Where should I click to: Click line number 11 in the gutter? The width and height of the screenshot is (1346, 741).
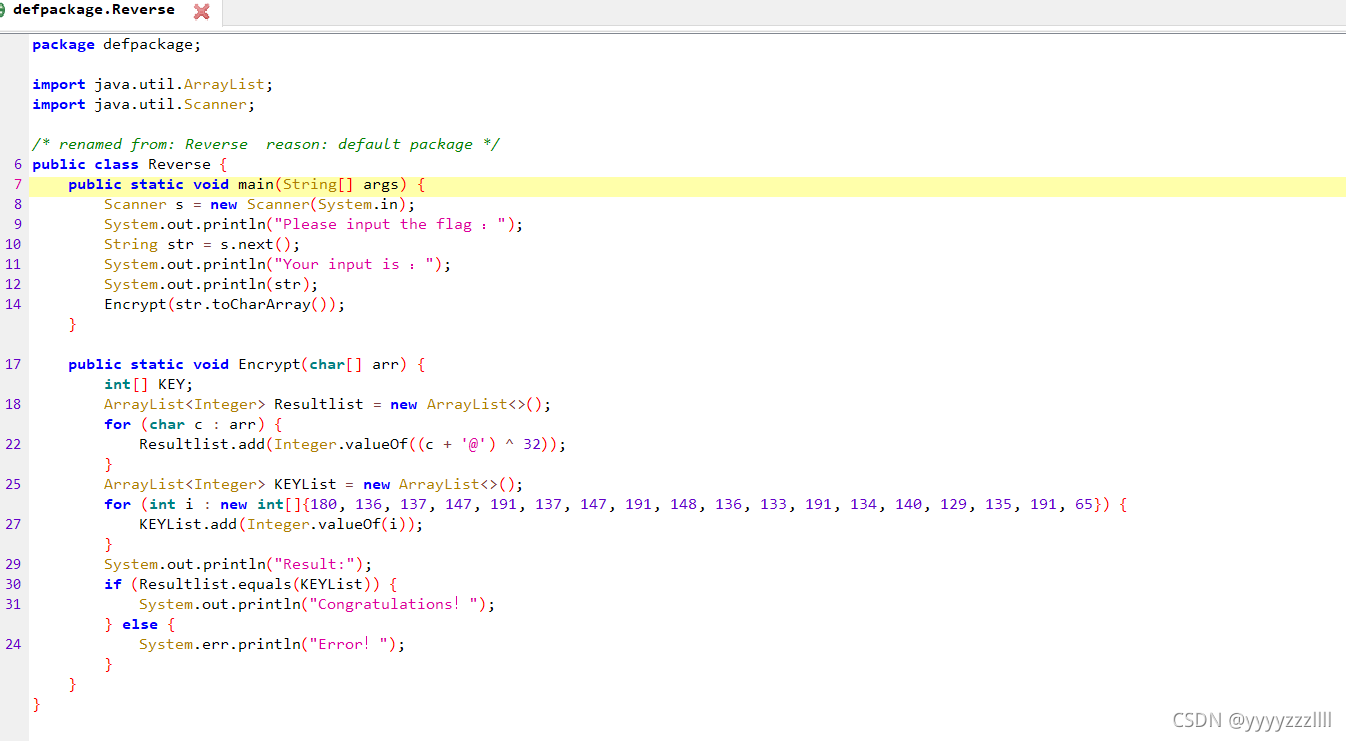13,264
